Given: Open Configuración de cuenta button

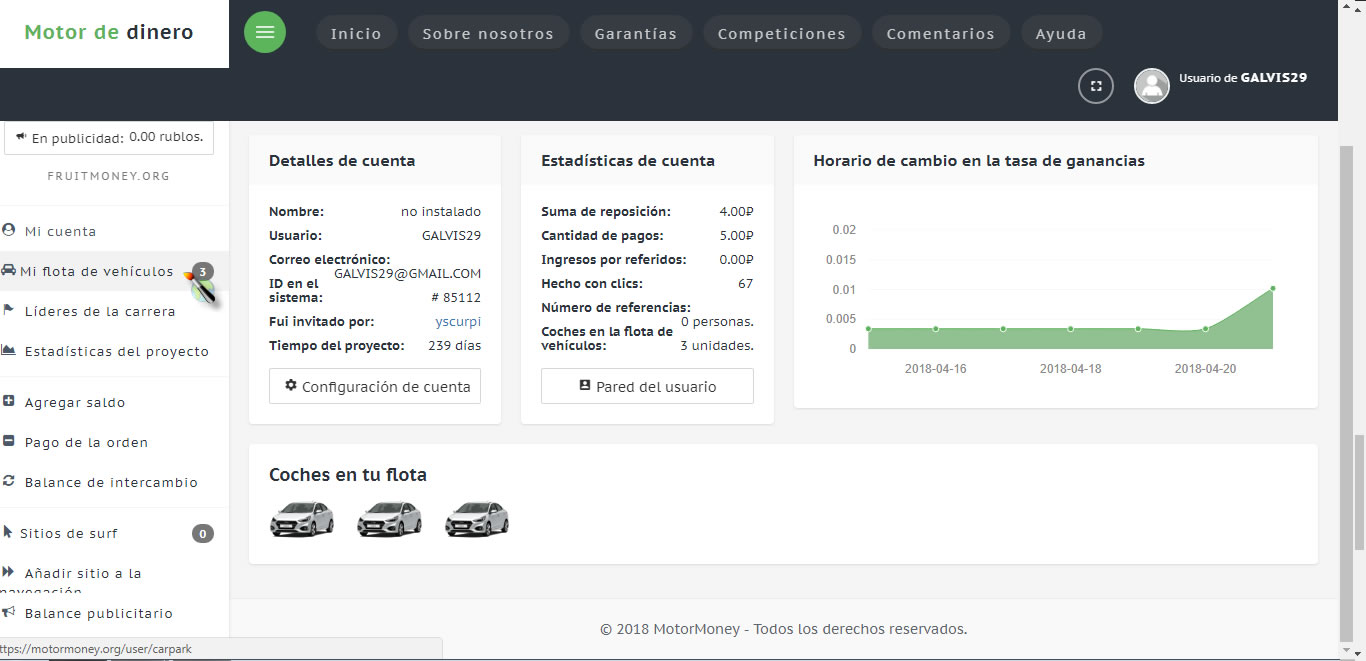Looking at the screenshot, I should [375, 386].
